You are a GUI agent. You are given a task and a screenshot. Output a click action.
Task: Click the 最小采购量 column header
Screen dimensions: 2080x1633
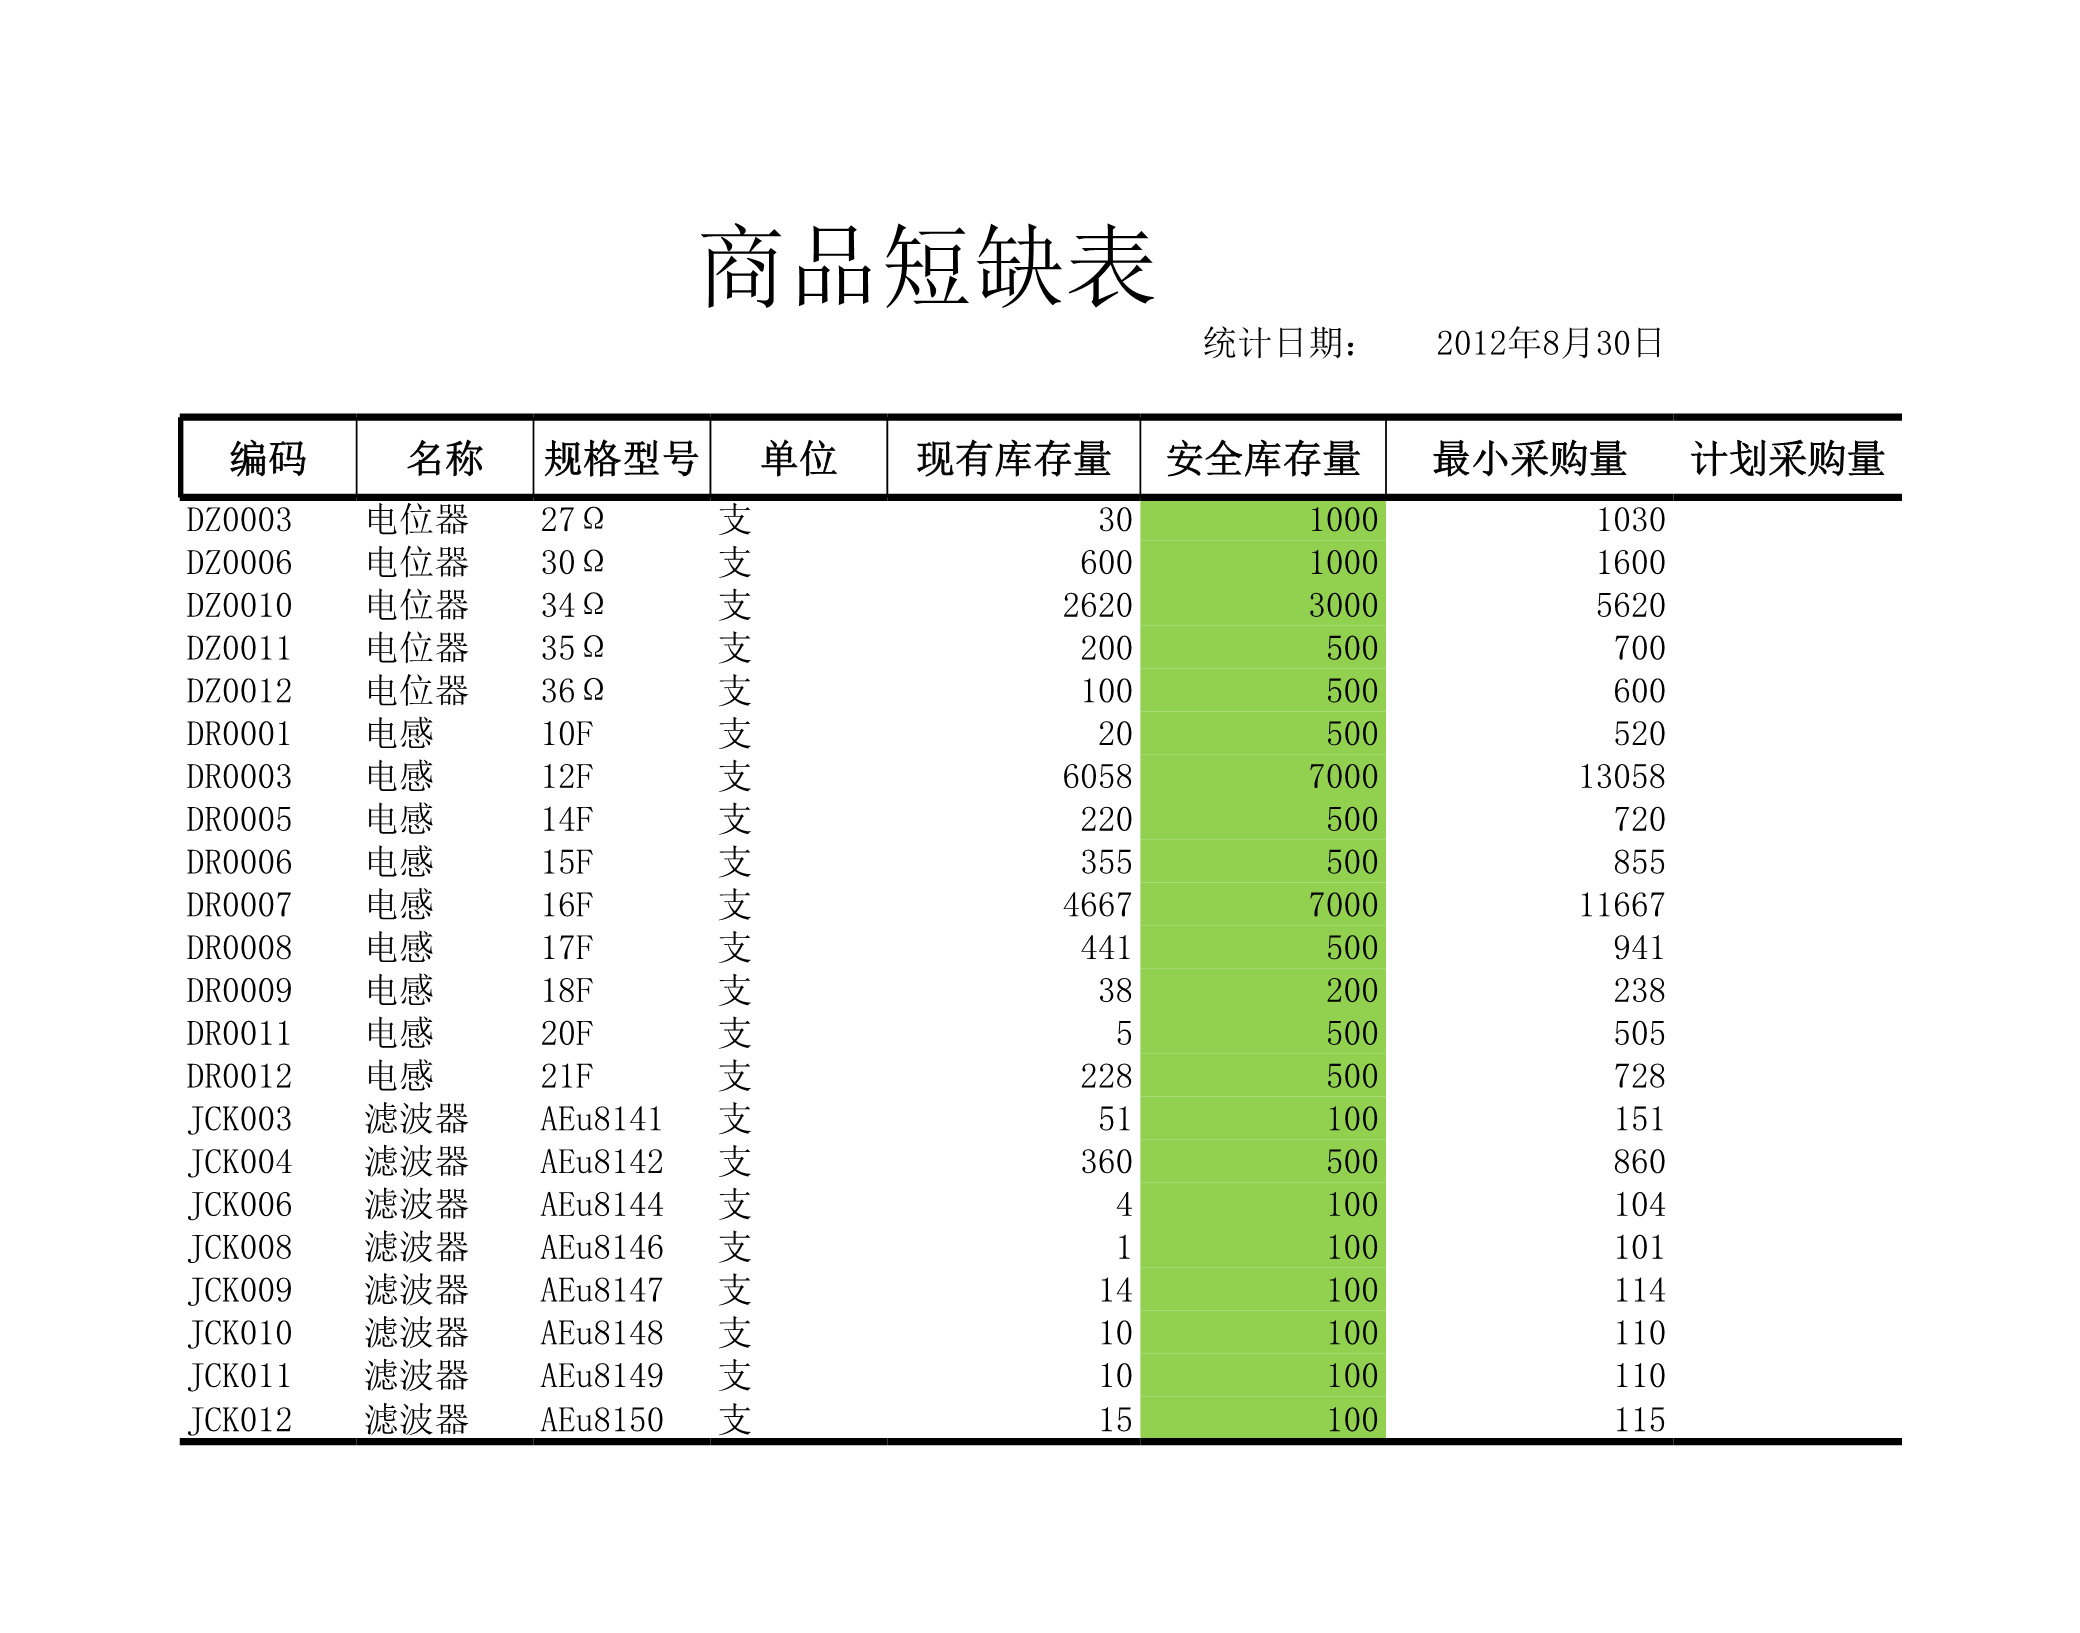coord(1528,458)
